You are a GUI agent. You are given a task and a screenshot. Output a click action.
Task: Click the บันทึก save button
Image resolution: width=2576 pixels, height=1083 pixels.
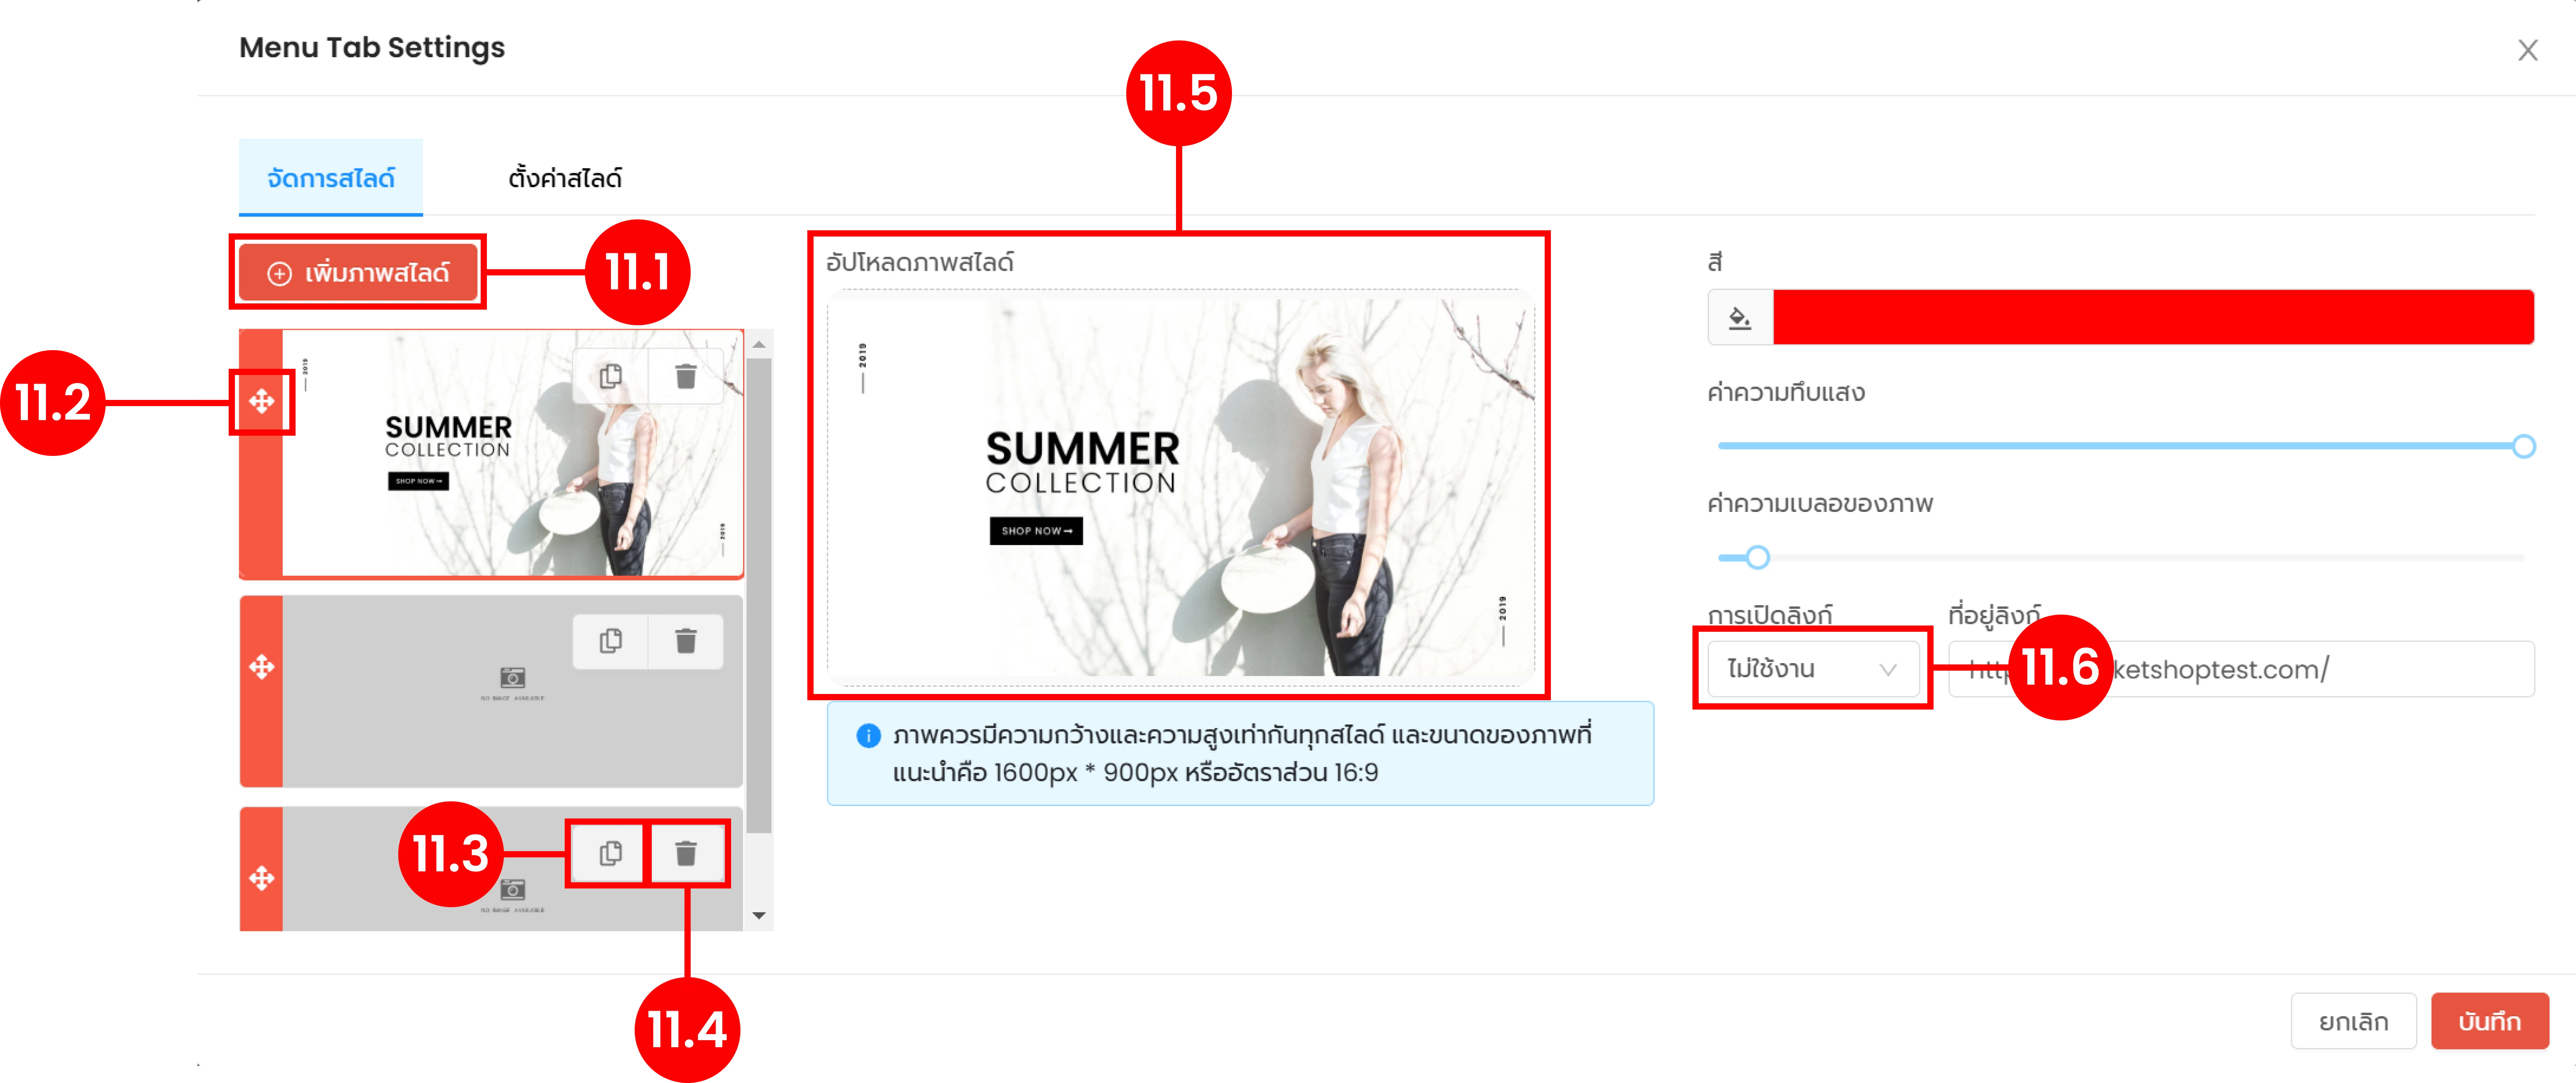[x=2489, y=1021]
